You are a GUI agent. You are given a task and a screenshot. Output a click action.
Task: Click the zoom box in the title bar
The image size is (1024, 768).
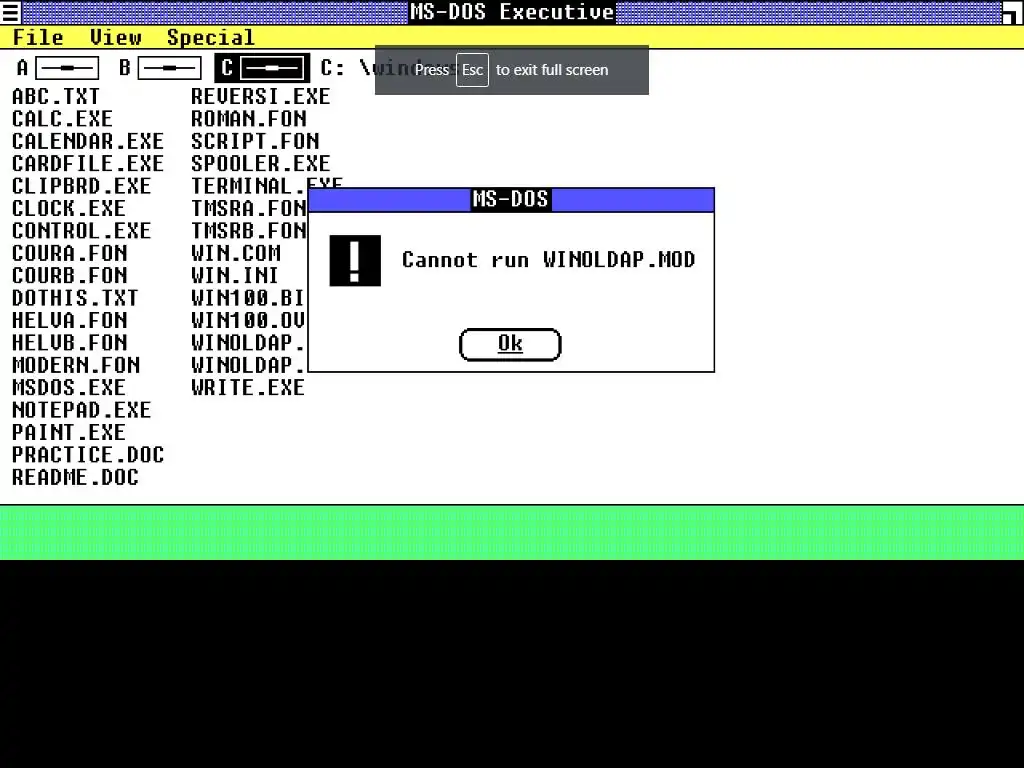click(x=1013, y=12)
